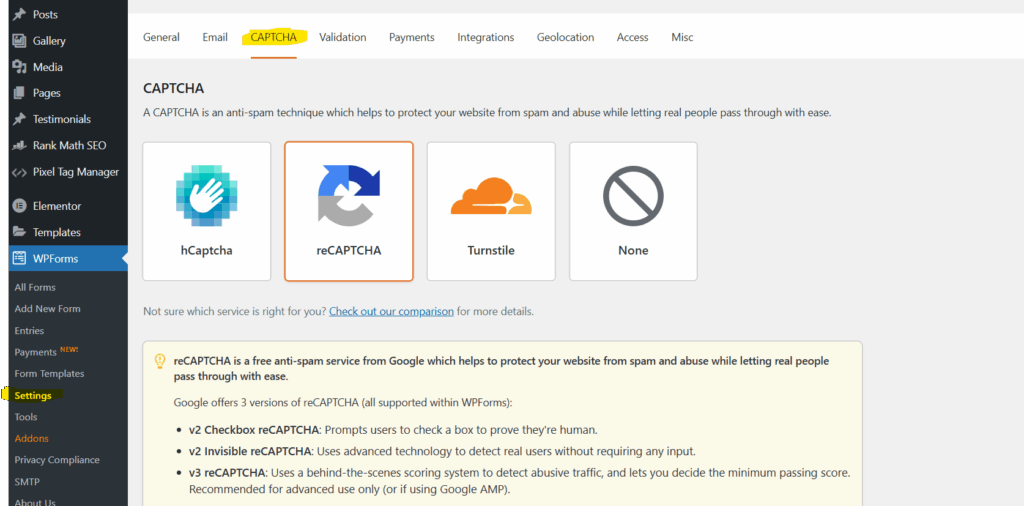Click the Elementor logo icon

tap(19, 206)
